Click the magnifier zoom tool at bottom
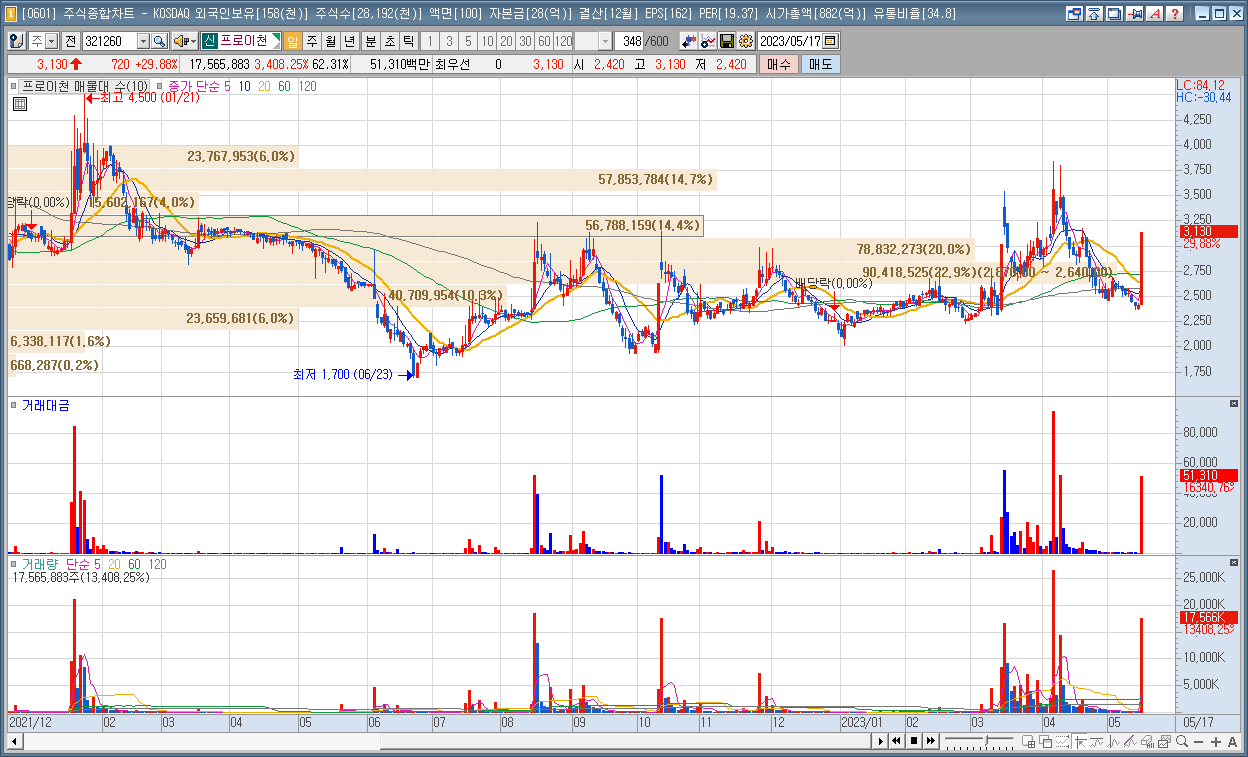Screen dimensions: 1248x757 point(1182,741)
